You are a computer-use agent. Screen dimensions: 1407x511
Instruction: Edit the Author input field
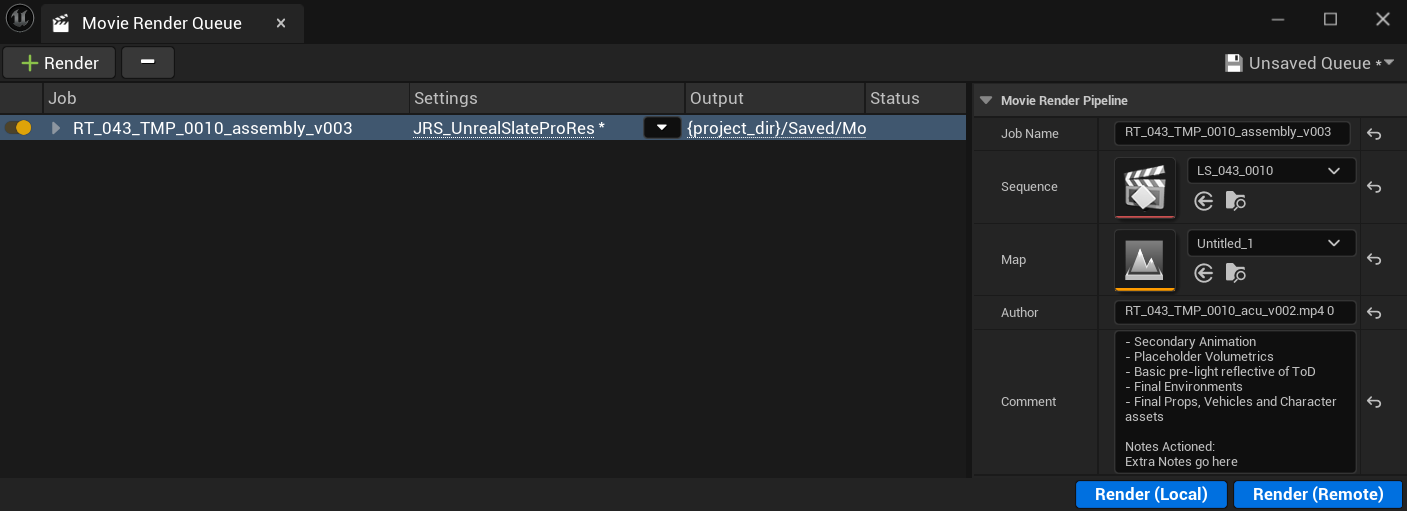click(1235, 312)
